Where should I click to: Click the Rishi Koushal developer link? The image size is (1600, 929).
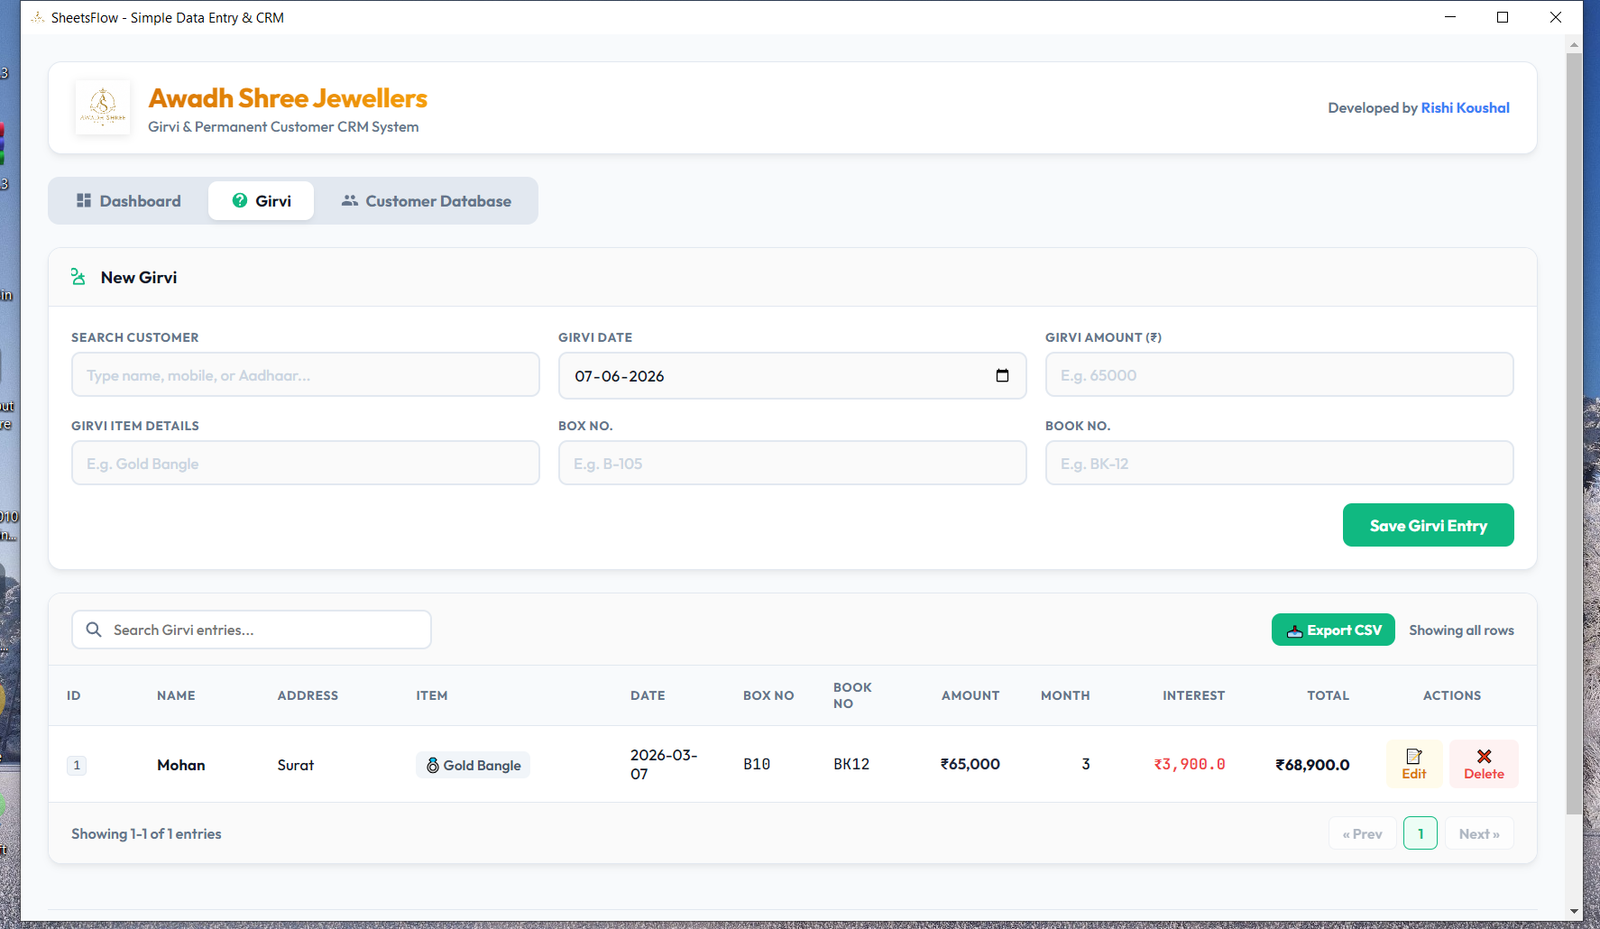pyautogui.click(x=1465, y=108)
